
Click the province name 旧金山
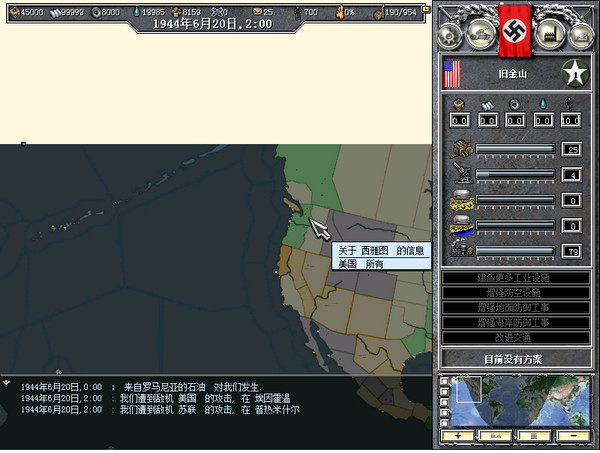pyautogui.click(x=512, y=74)
